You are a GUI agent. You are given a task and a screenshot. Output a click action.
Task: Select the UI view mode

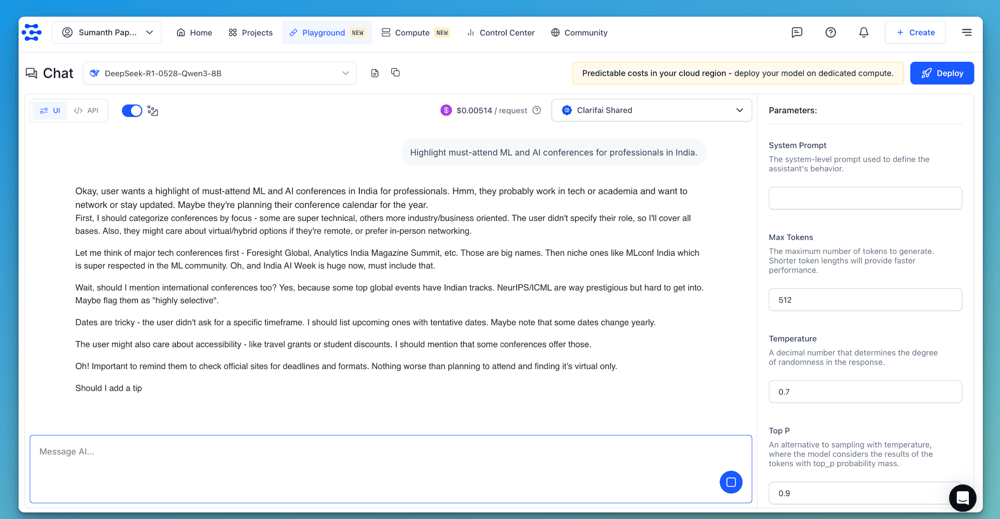click(x=51, y=111)
